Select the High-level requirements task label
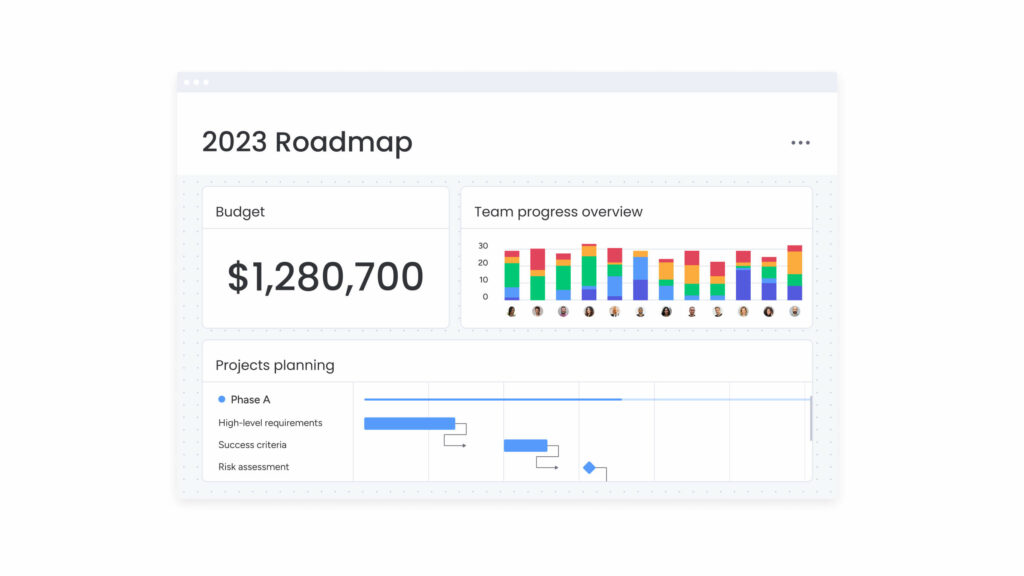This screenshot has width=1024, height=576. 270,423
